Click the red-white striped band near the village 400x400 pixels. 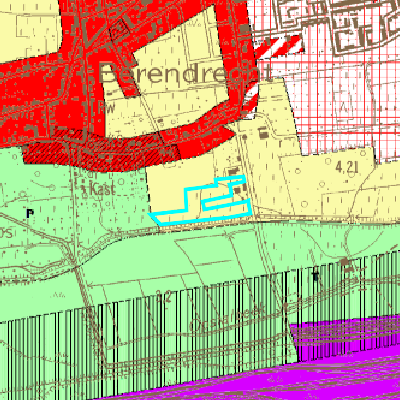[279, 47]
